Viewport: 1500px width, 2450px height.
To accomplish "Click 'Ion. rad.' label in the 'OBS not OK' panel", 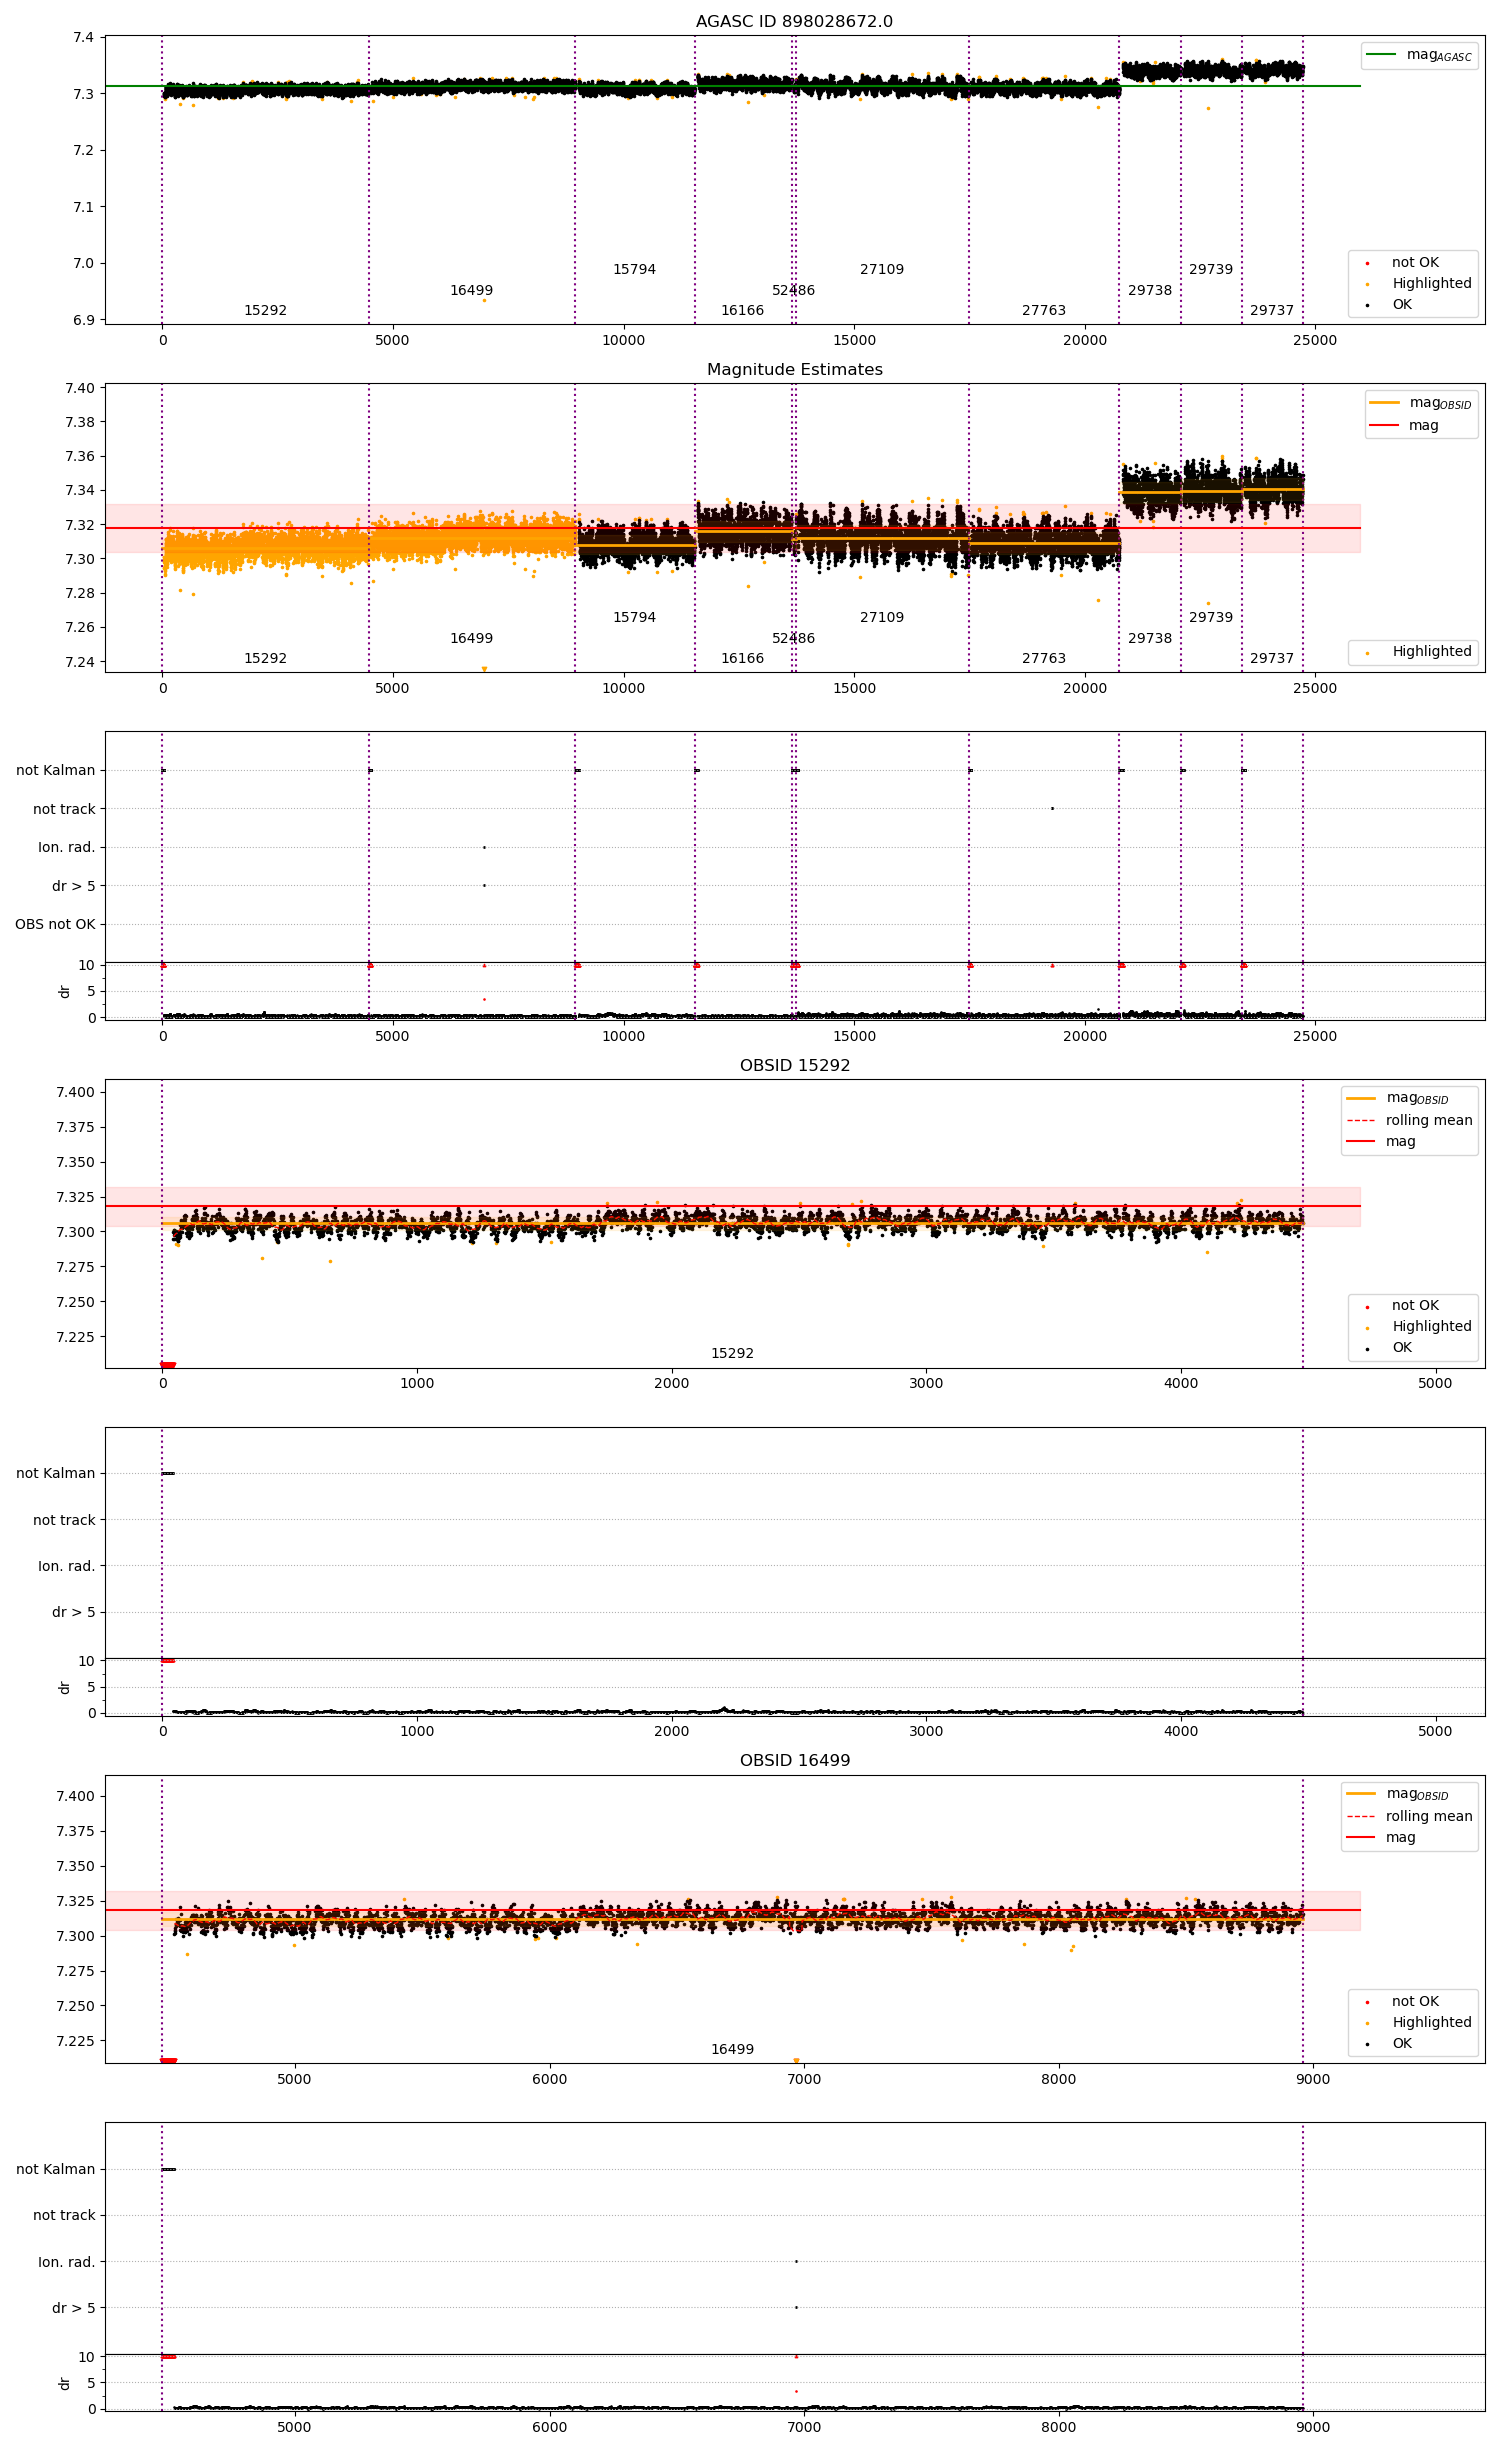I will (66, 847).
